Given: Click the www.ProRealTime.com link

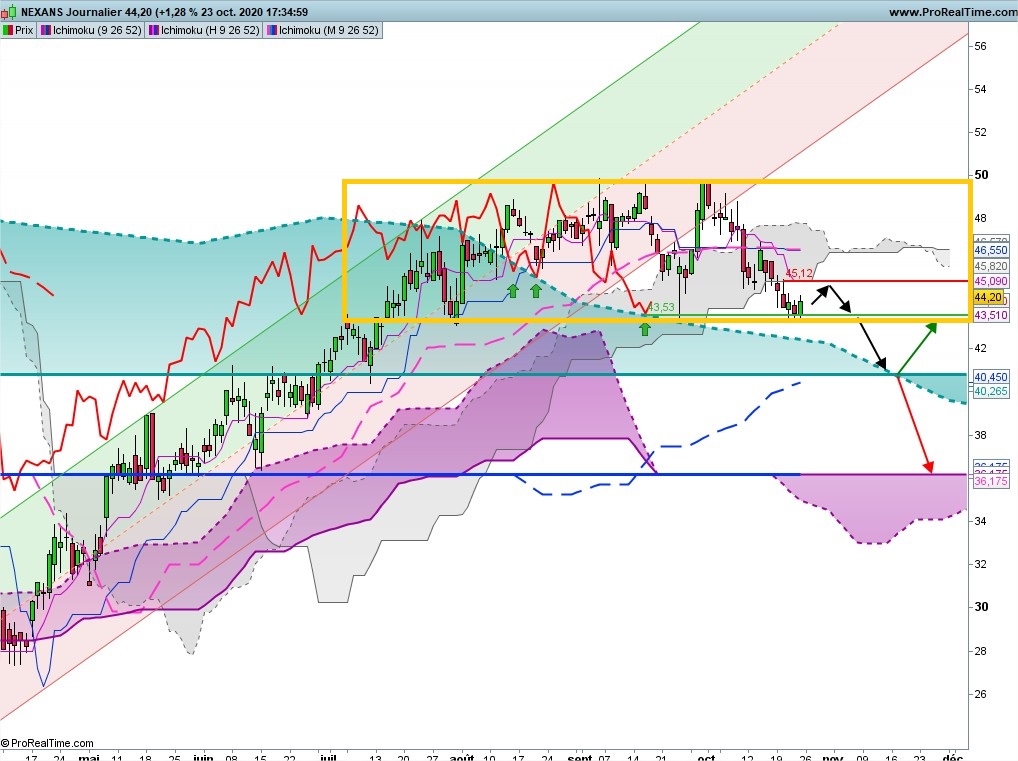Looking at the screenshot, I should point(952,12).
